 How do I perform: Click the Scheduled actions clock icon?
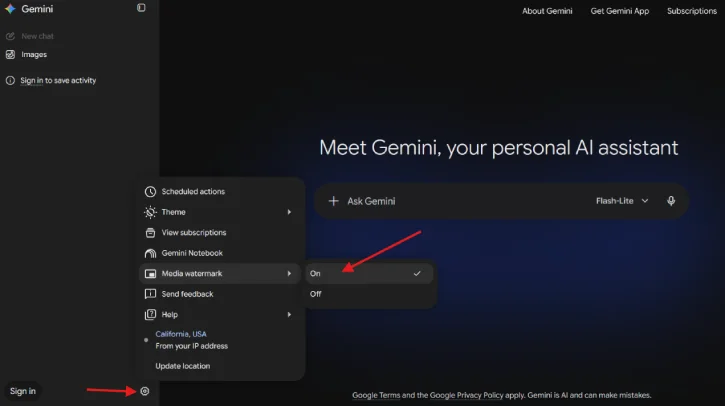pos(150,191)
